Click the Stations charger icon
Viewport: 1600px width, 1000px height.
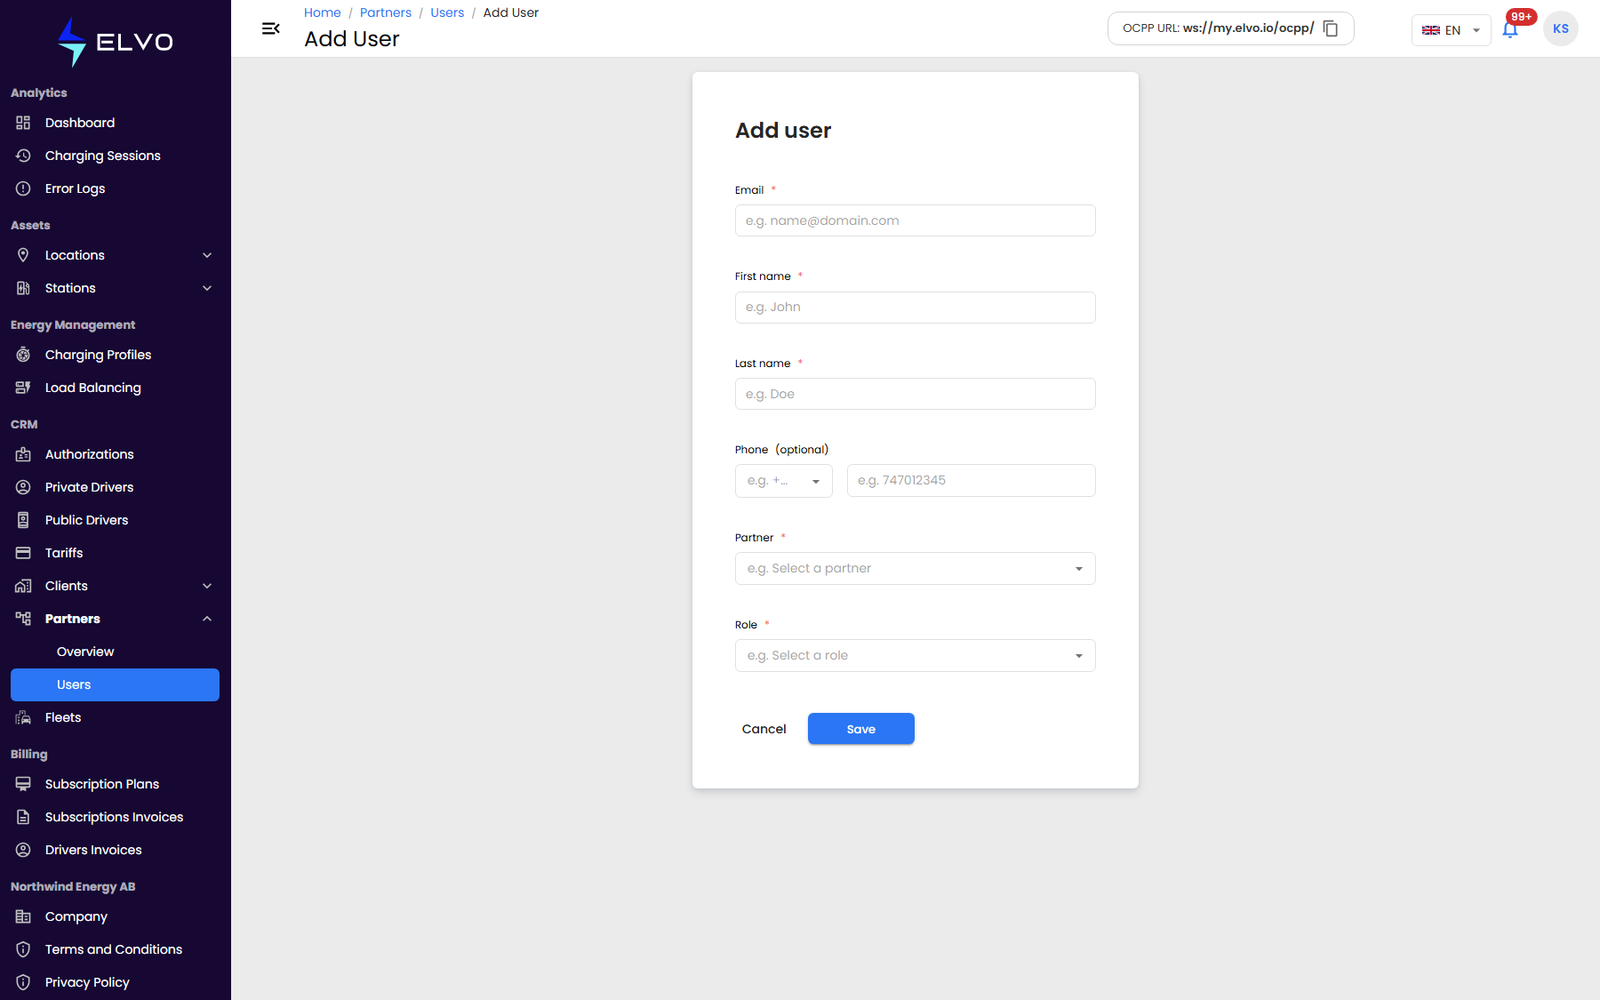(23, 288)
